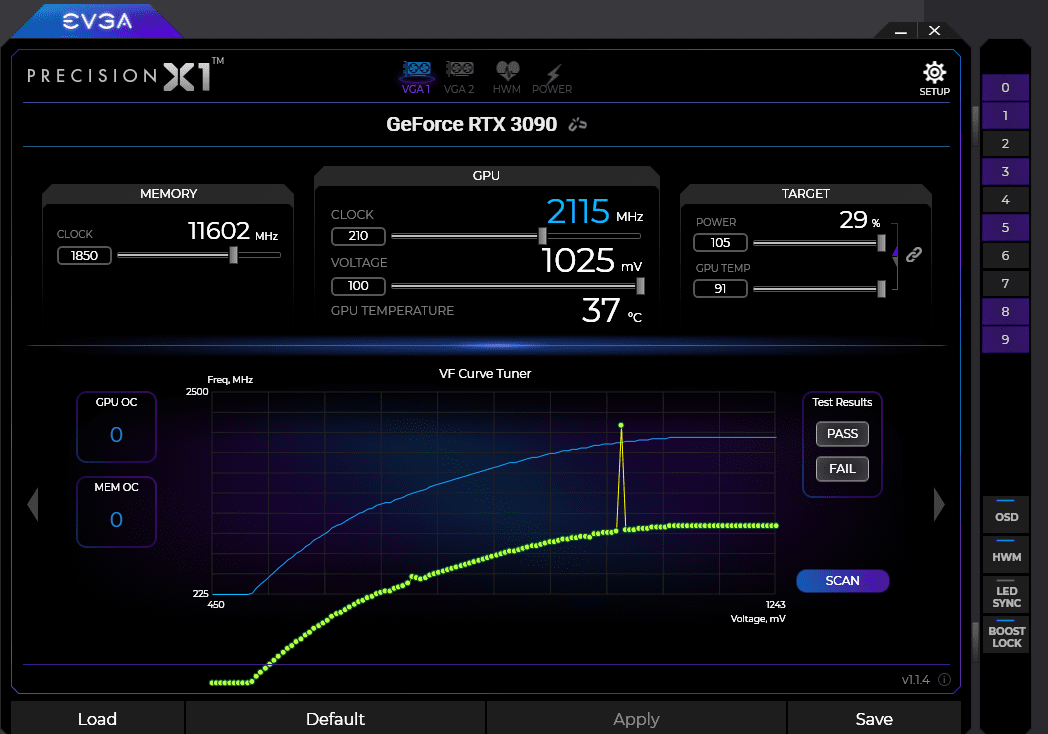Click the 29 % power reading
Screen dimensions: 1048x734
(860, 219)
